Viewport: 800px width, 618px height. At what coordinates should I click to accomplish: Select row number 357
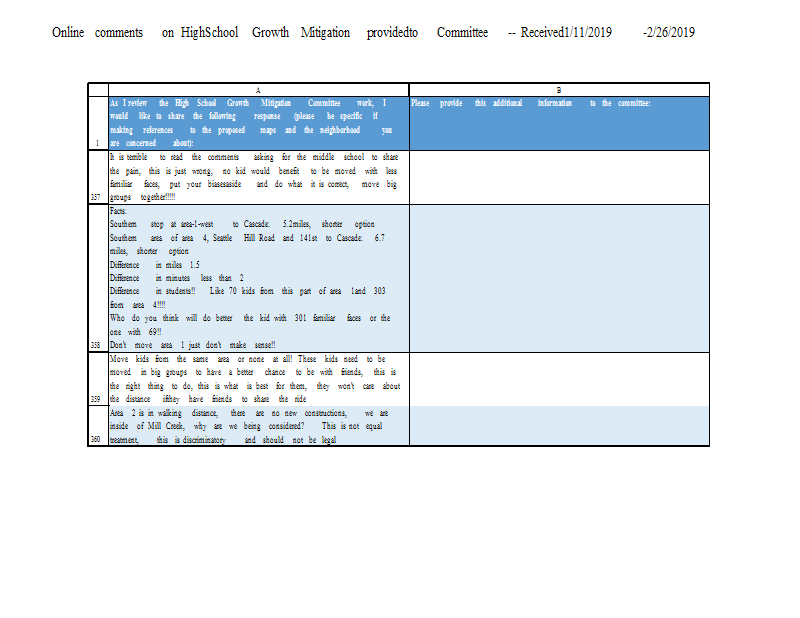98,178
